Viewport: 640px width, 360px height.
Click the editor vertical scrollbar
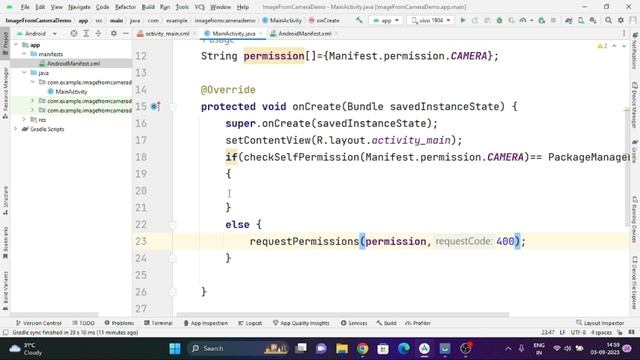pos(627,167)
